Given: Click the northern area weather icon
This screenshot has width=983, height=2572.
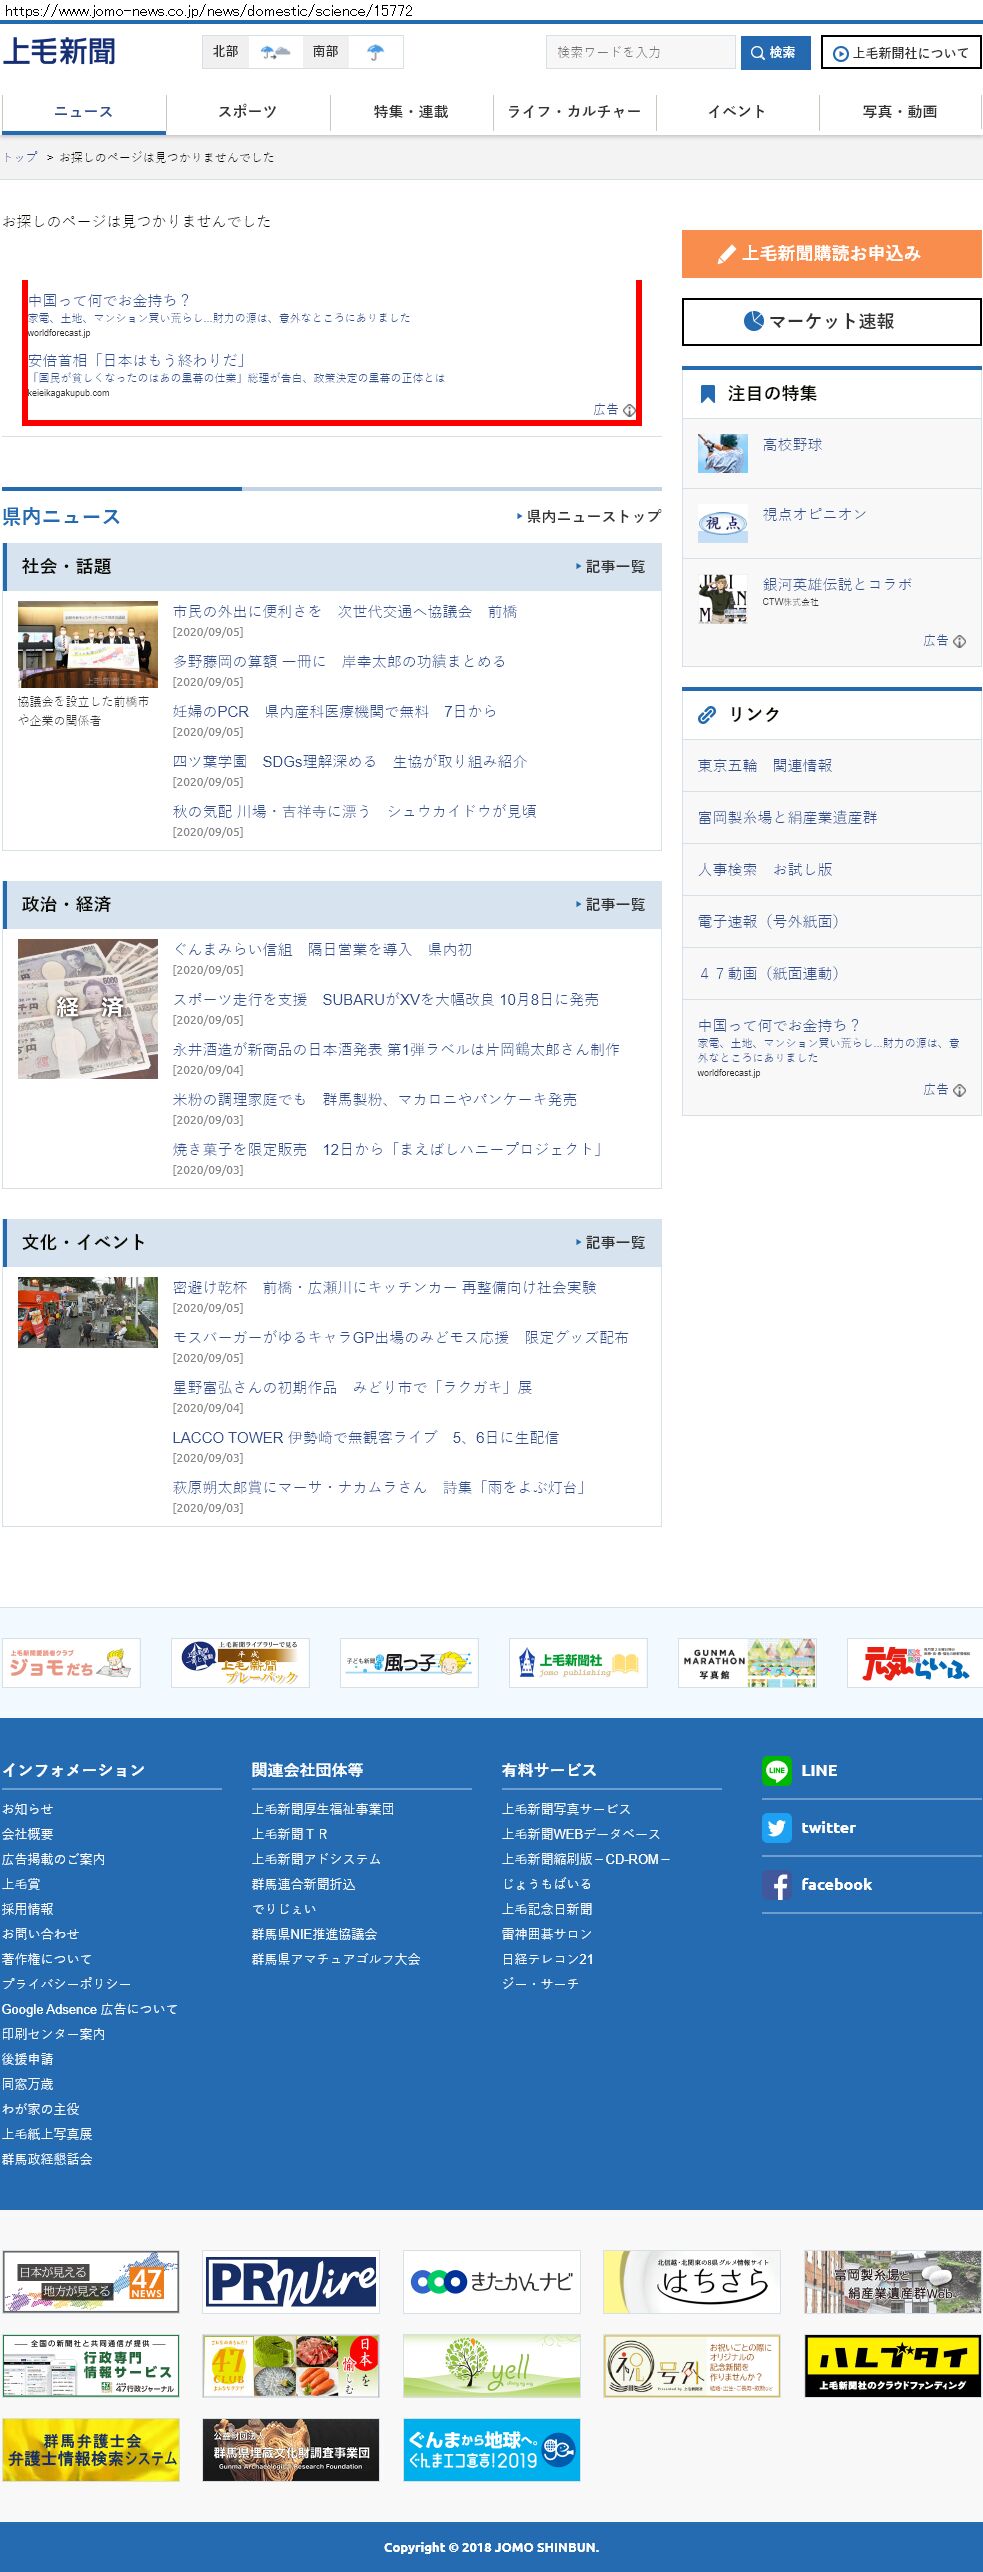Looking at the screenshot, I should (275, 52).
